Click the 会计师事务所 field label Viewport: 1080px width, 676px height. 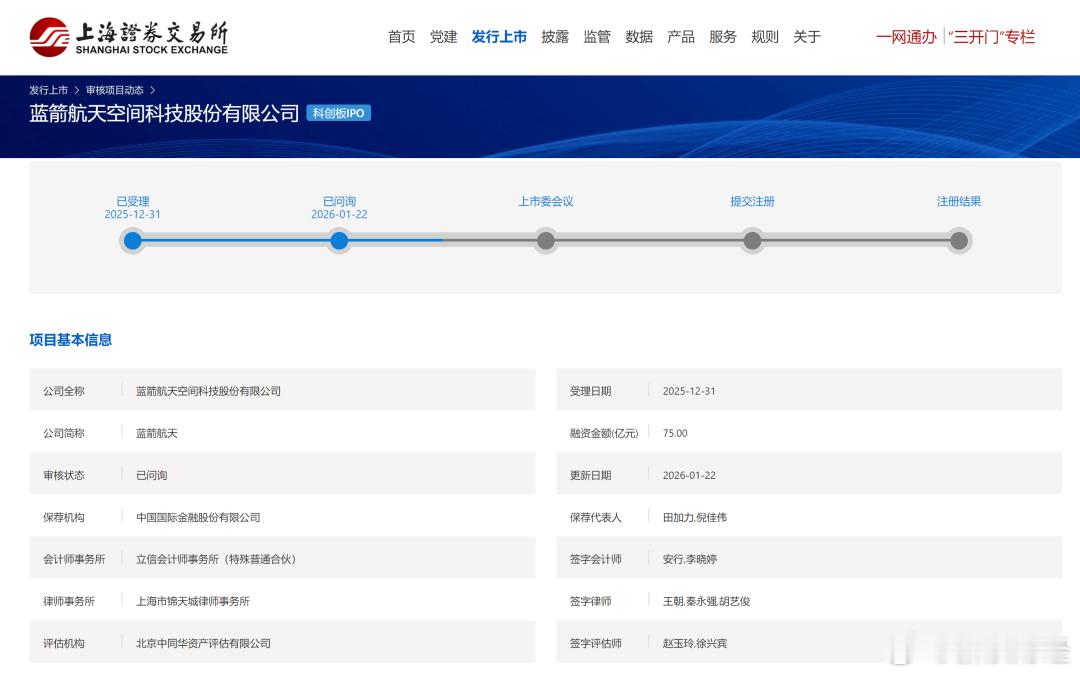pyautogui.click(x=74, y=559)
